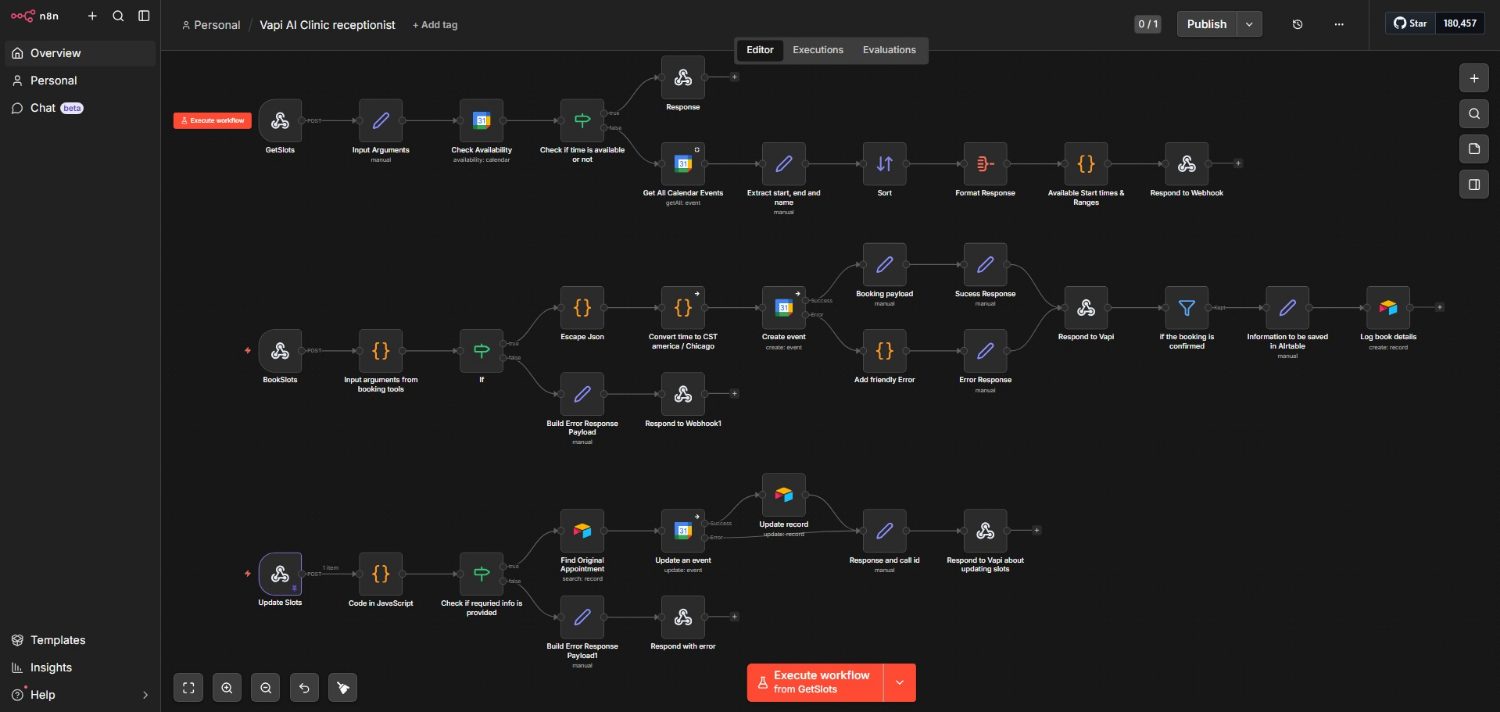Expand the Publish dropdown arrow
This screenshot has width=1500, height=712.
coord(1250,24)
